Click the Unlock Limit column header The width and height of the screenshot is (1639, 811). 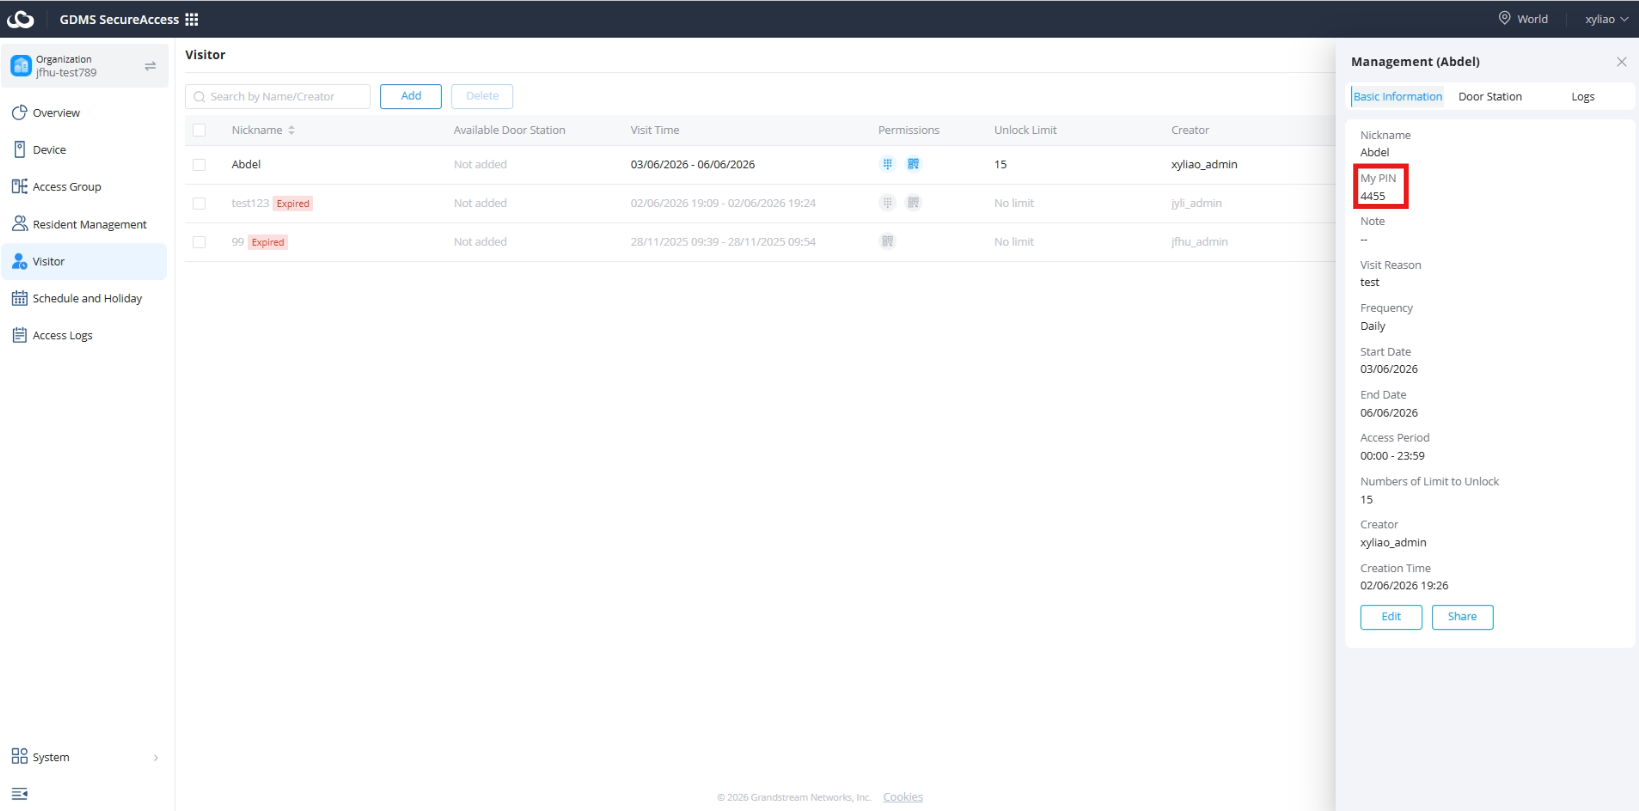coord(1025,130)
